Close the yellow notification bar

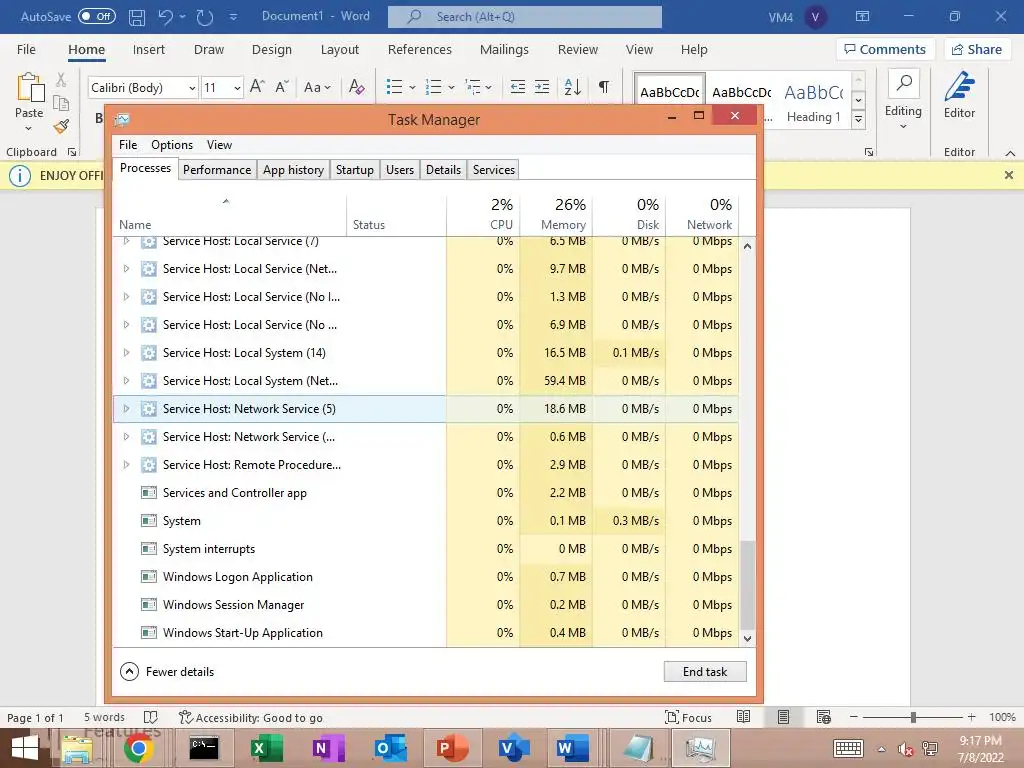[x=1009, y=175]
